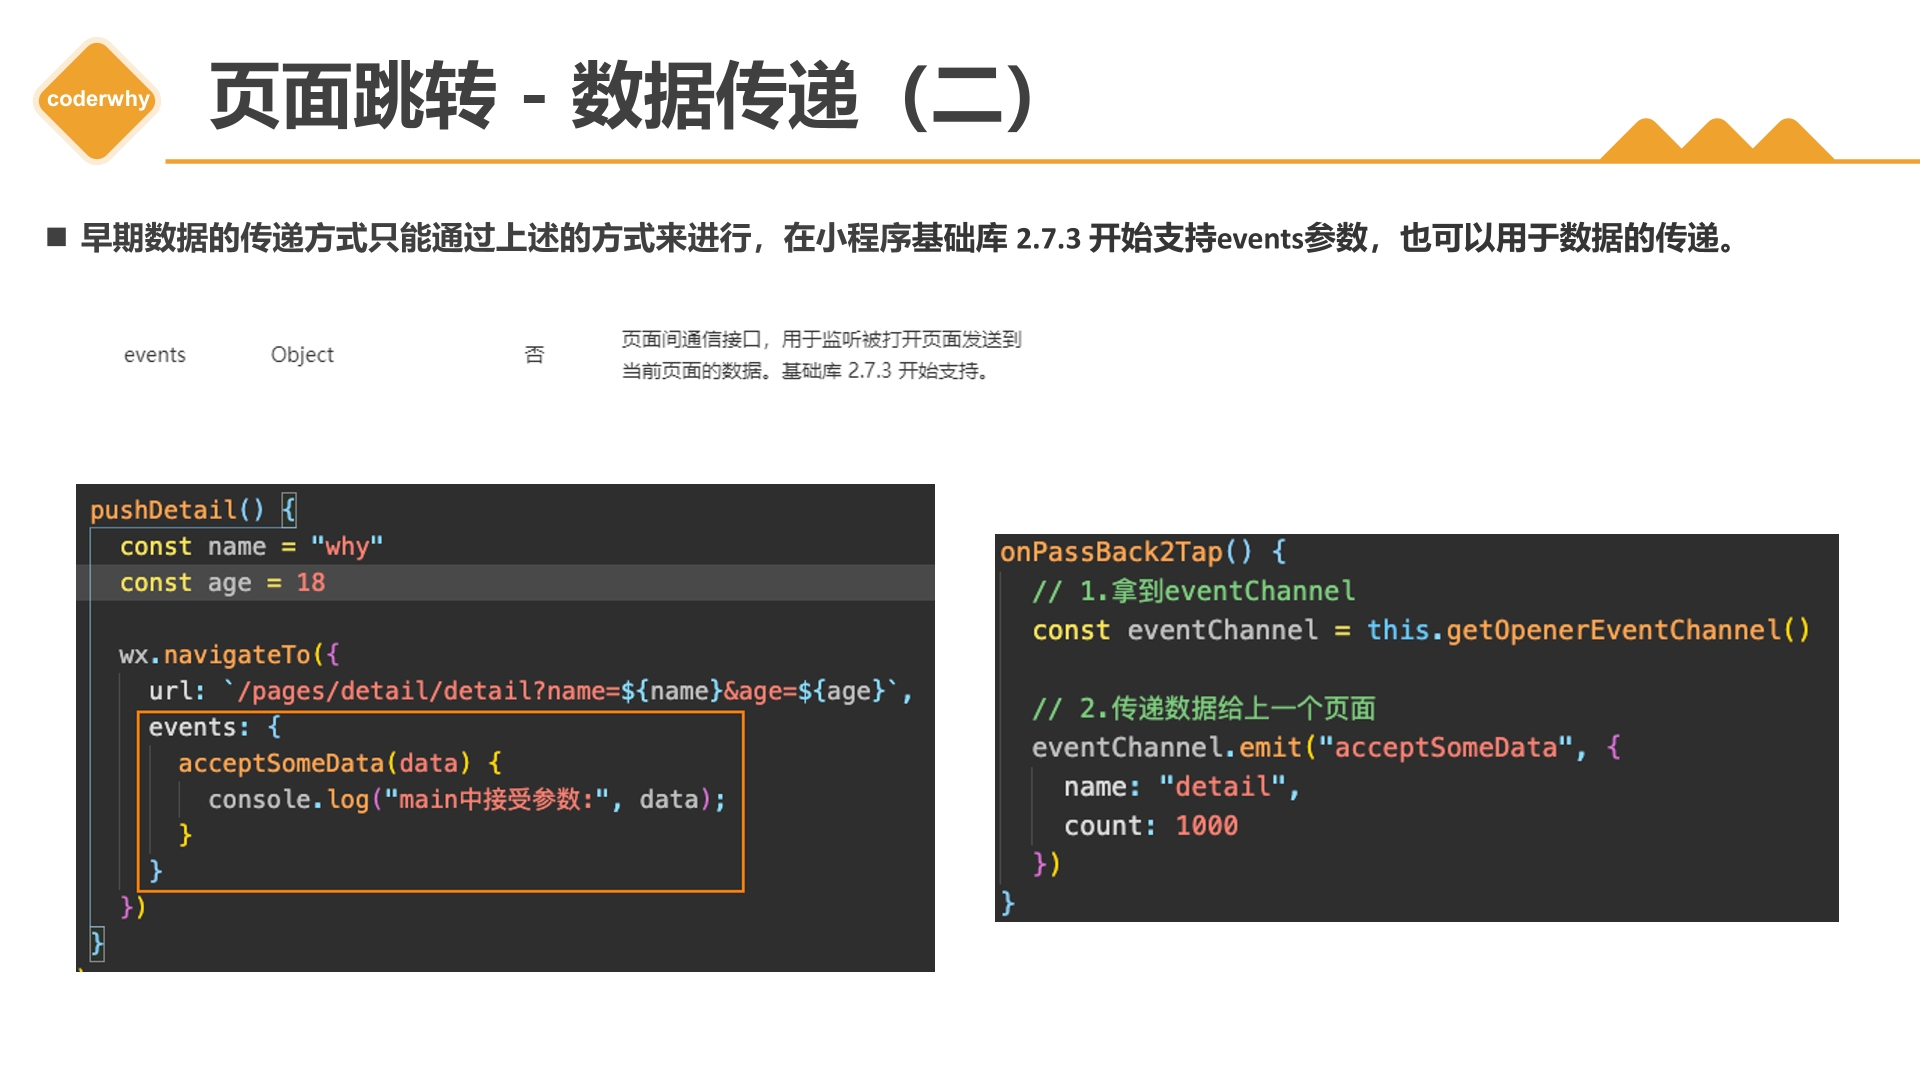
Task: Click the url template string line
Action: click(x=530, y=691)
